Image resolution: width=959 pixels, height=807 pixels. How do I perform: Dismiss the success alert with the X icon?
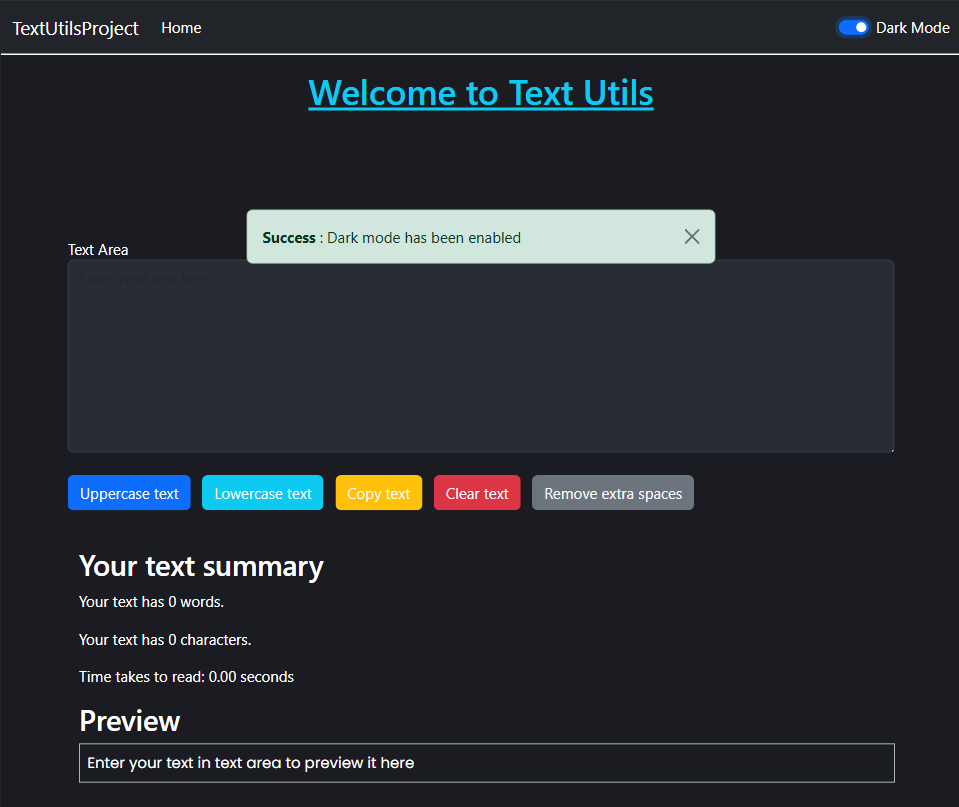click(x=692, y=237)
